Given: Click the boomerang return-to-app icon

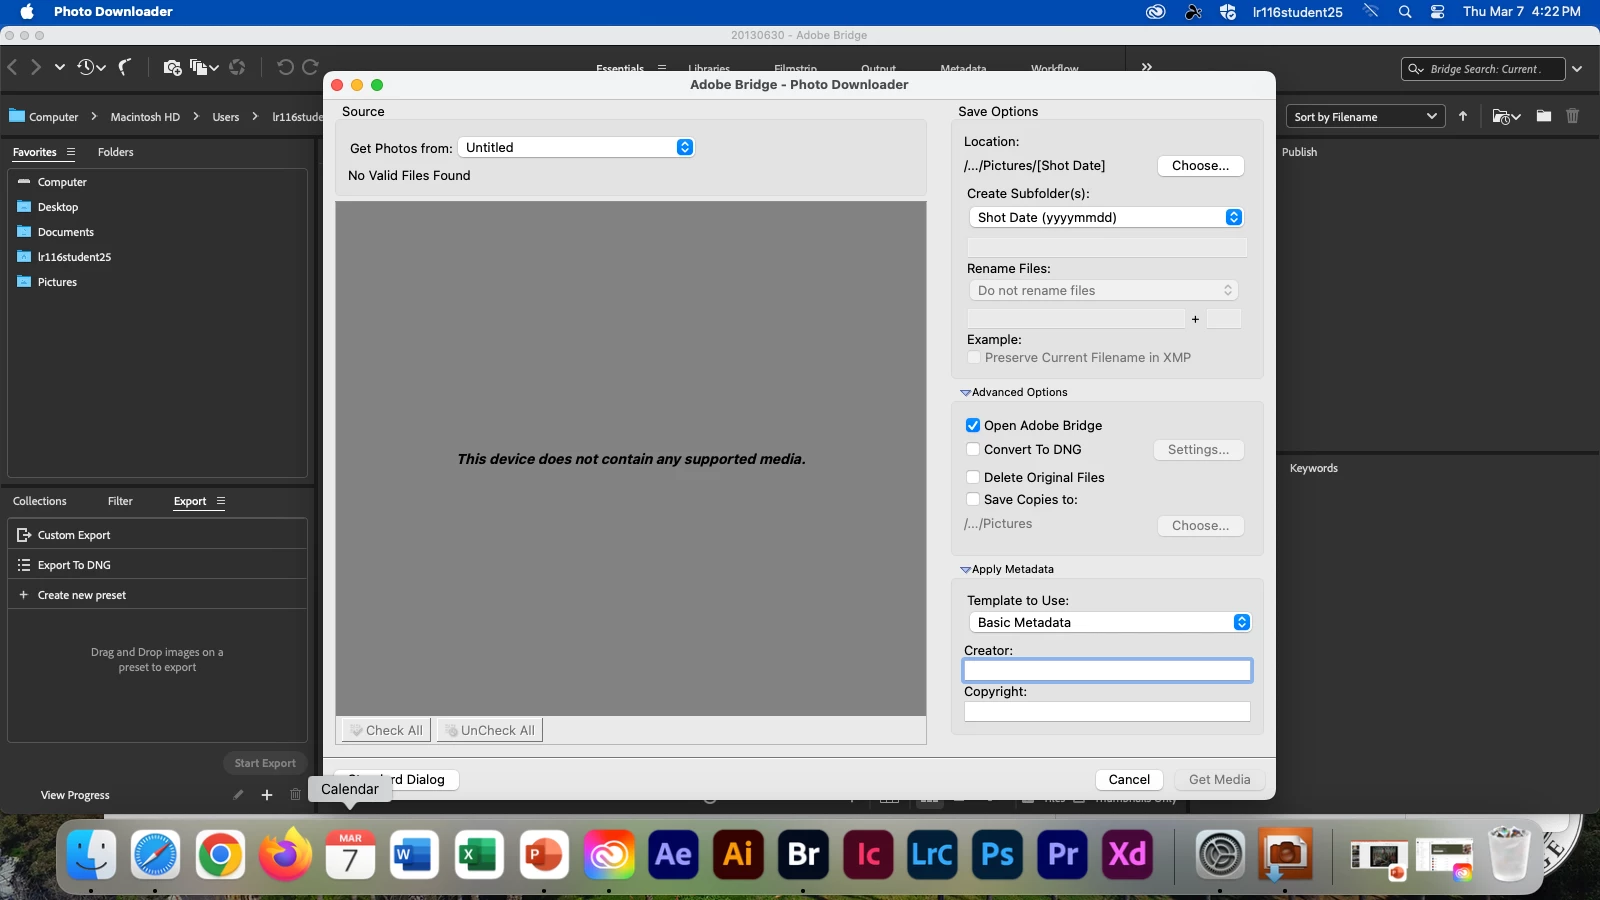Looking at the screenshot, I should tap(125, 67).
